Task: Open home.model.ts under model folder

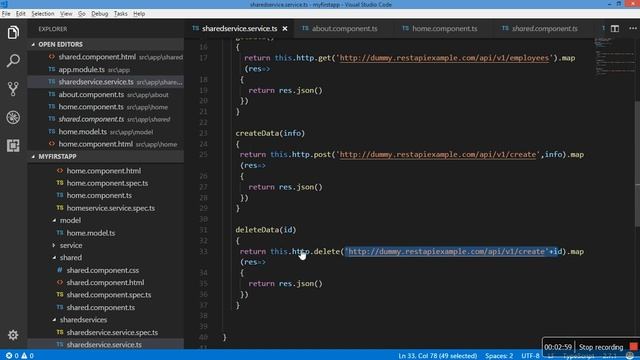Action: [106, 233]
